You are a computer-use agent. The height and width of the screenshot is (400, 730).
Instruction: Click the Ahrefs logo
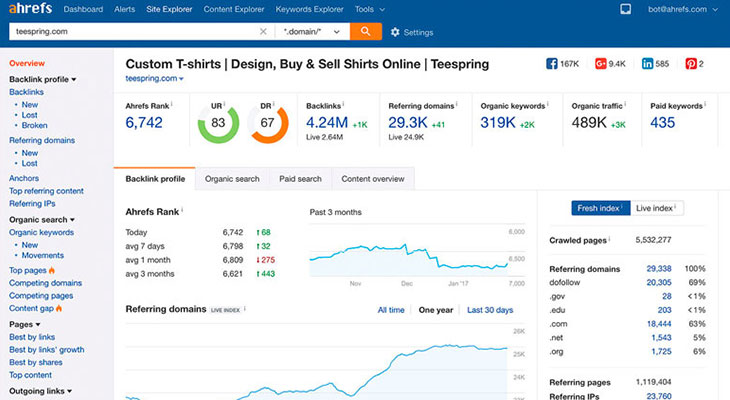click(x=30, y=9)
